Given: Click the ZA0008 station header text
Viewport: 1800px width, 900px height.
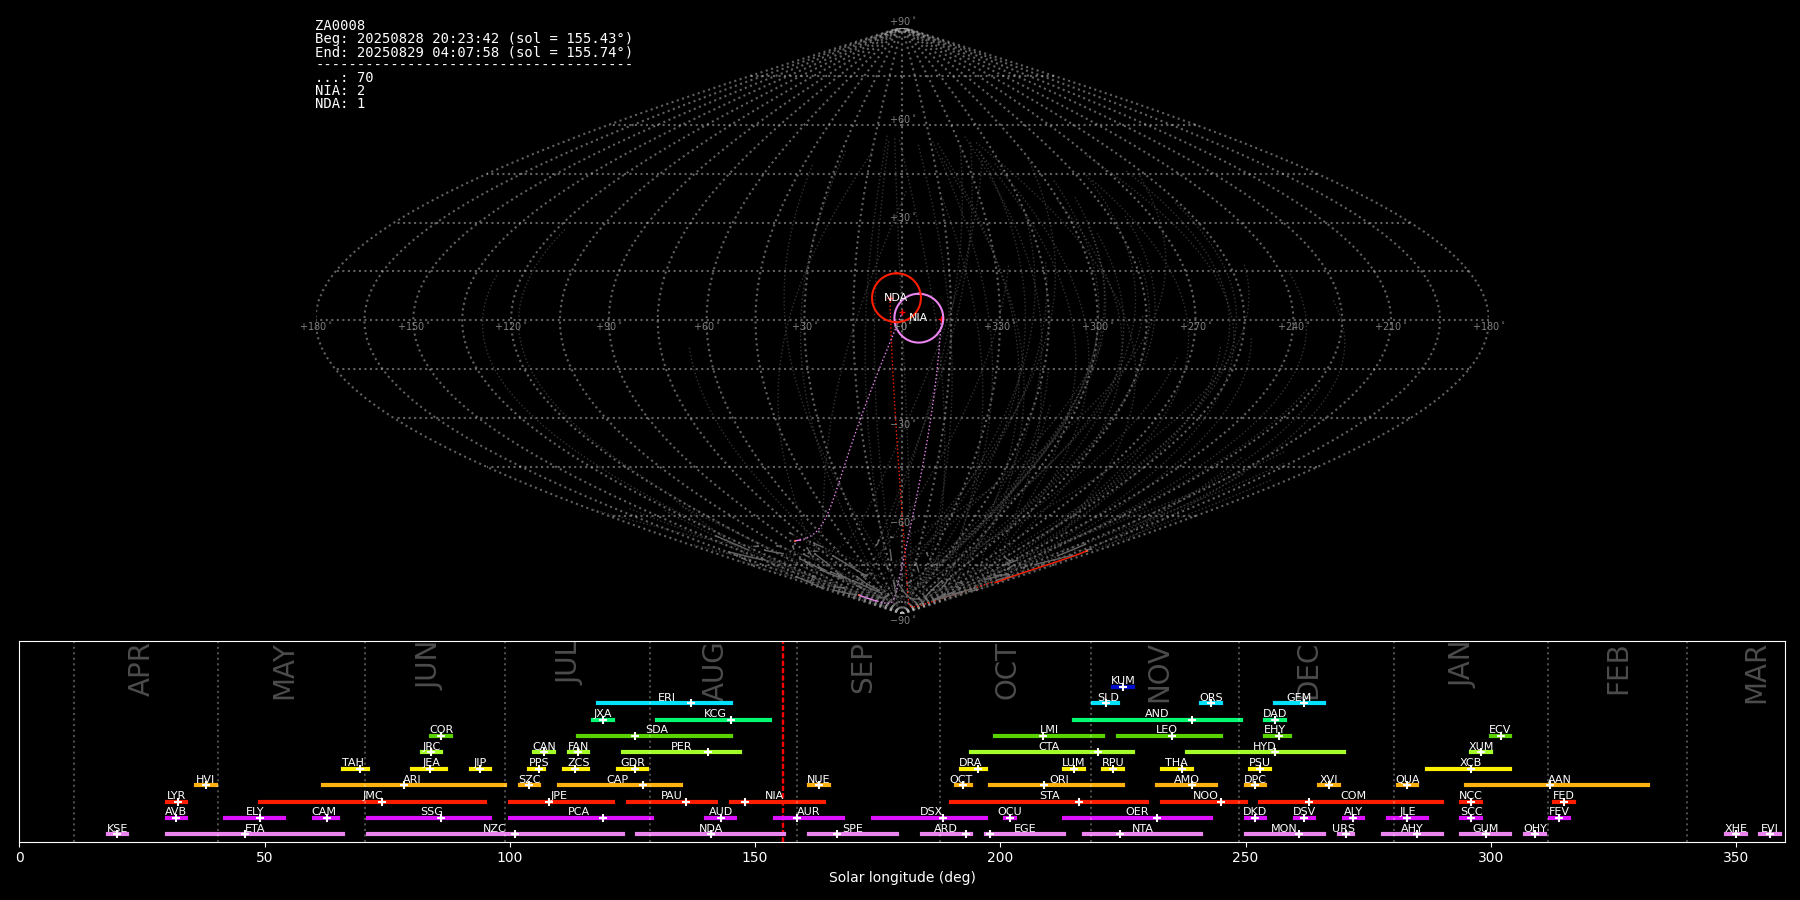Looking at the screenshot, I should tap(340, 26).
